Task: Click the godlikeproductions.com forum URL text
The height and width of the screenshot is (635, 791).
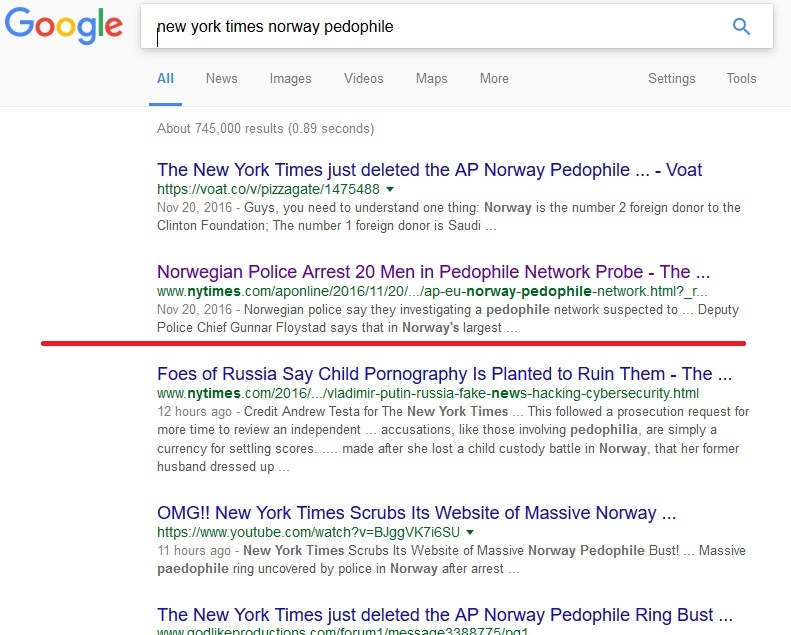Action: coord(343,631)
